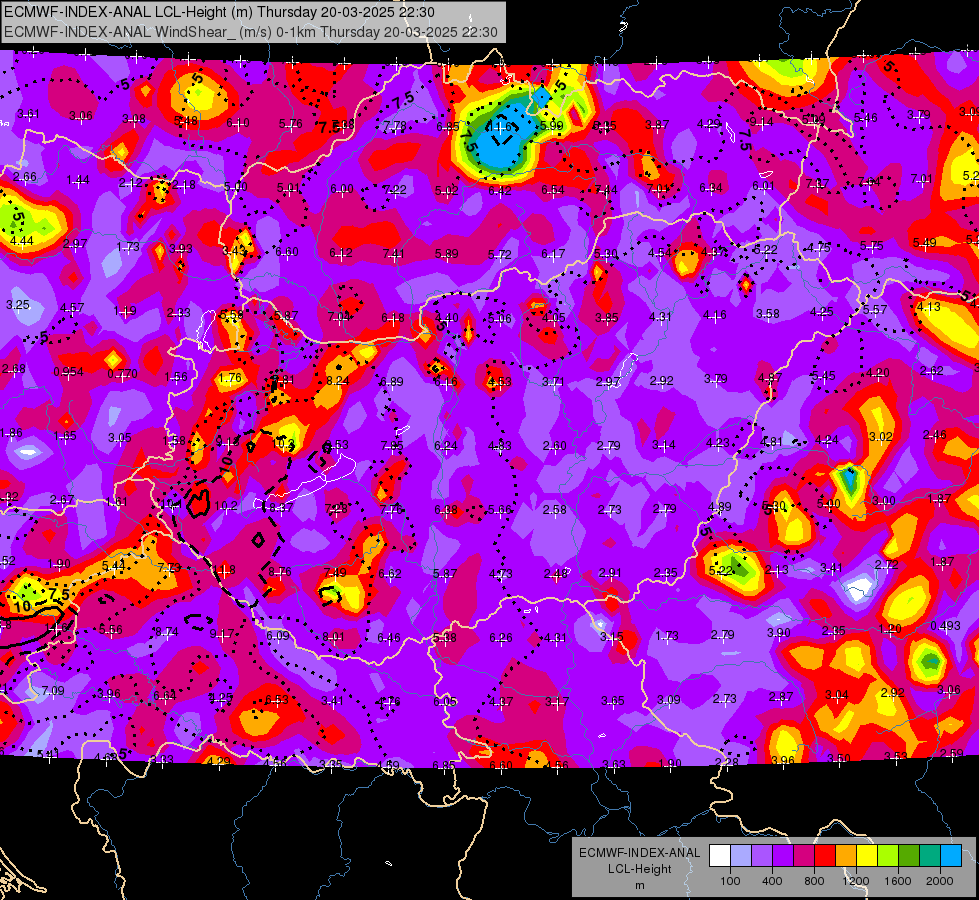The image size is (979, 900).
Task: Select the LCL-Height header line at top
Action: 219,12
